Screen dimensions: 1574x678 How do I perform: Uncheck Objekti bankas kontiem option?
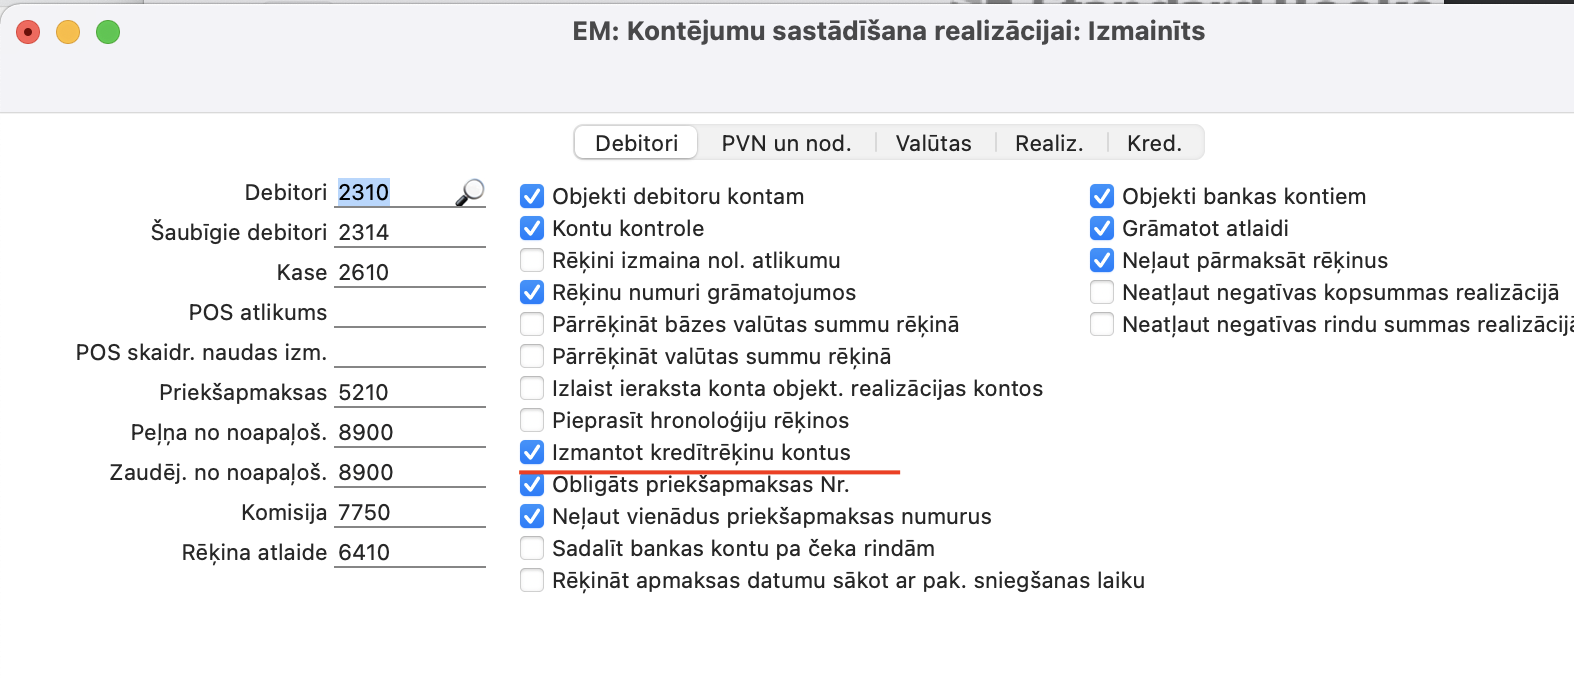[x=1102, y=196]
